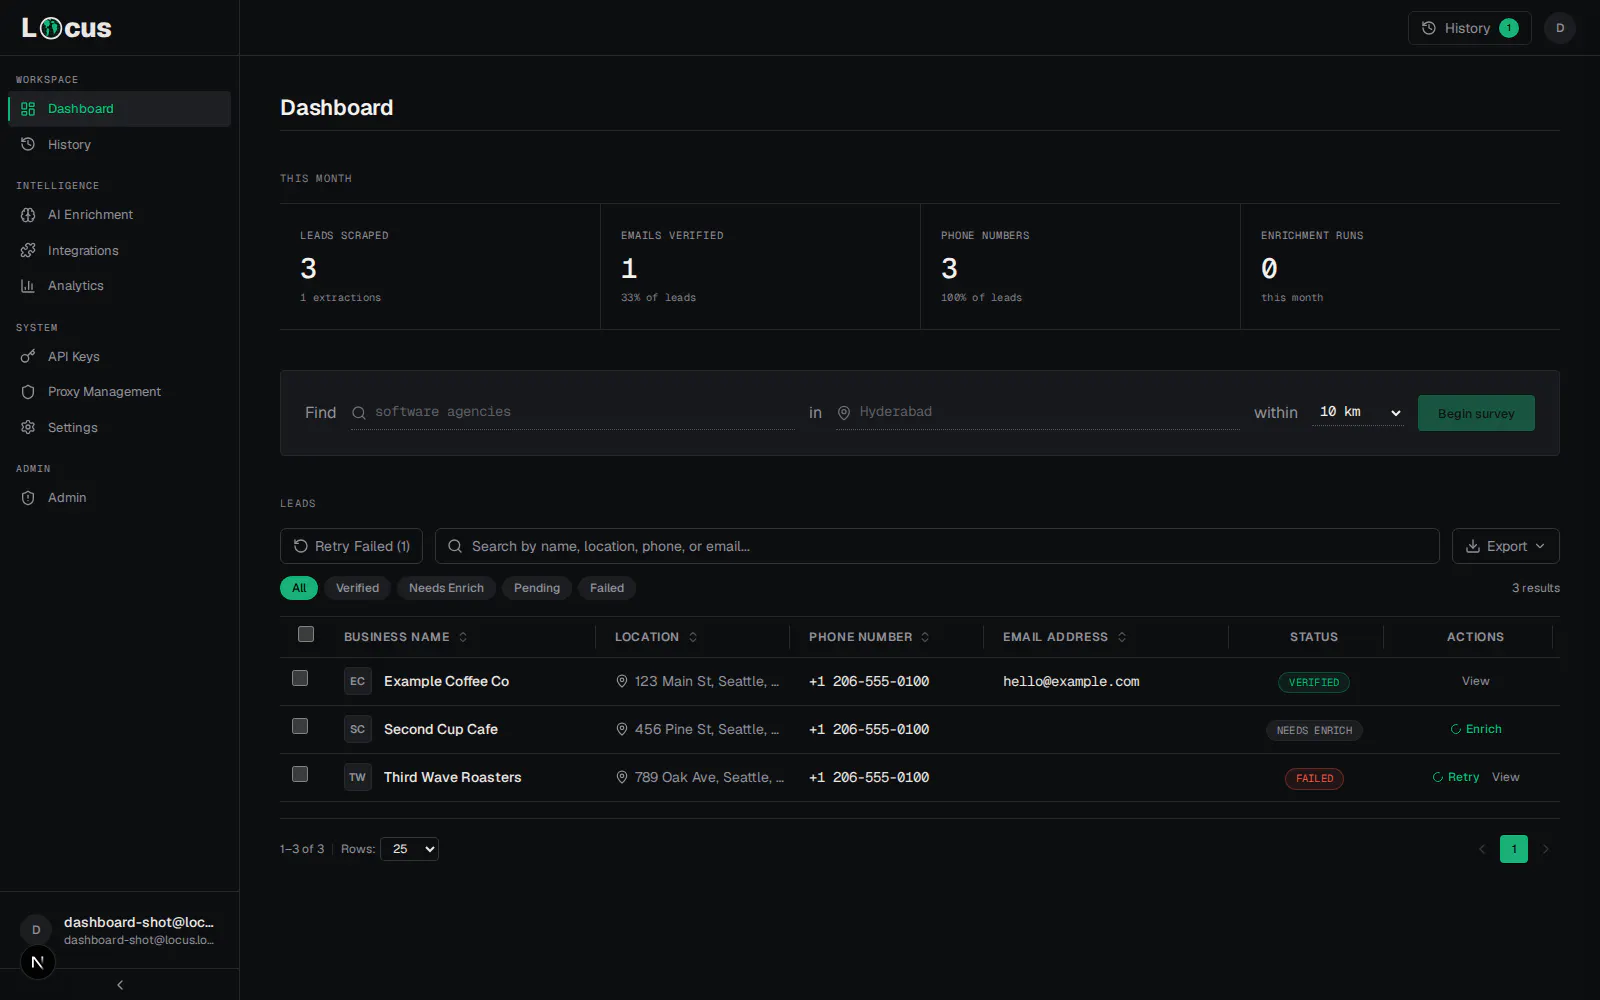Viewport: 1600px width, 1000px height.
Task: Click Third Wave Roasters business name
Action: (453, 777)
